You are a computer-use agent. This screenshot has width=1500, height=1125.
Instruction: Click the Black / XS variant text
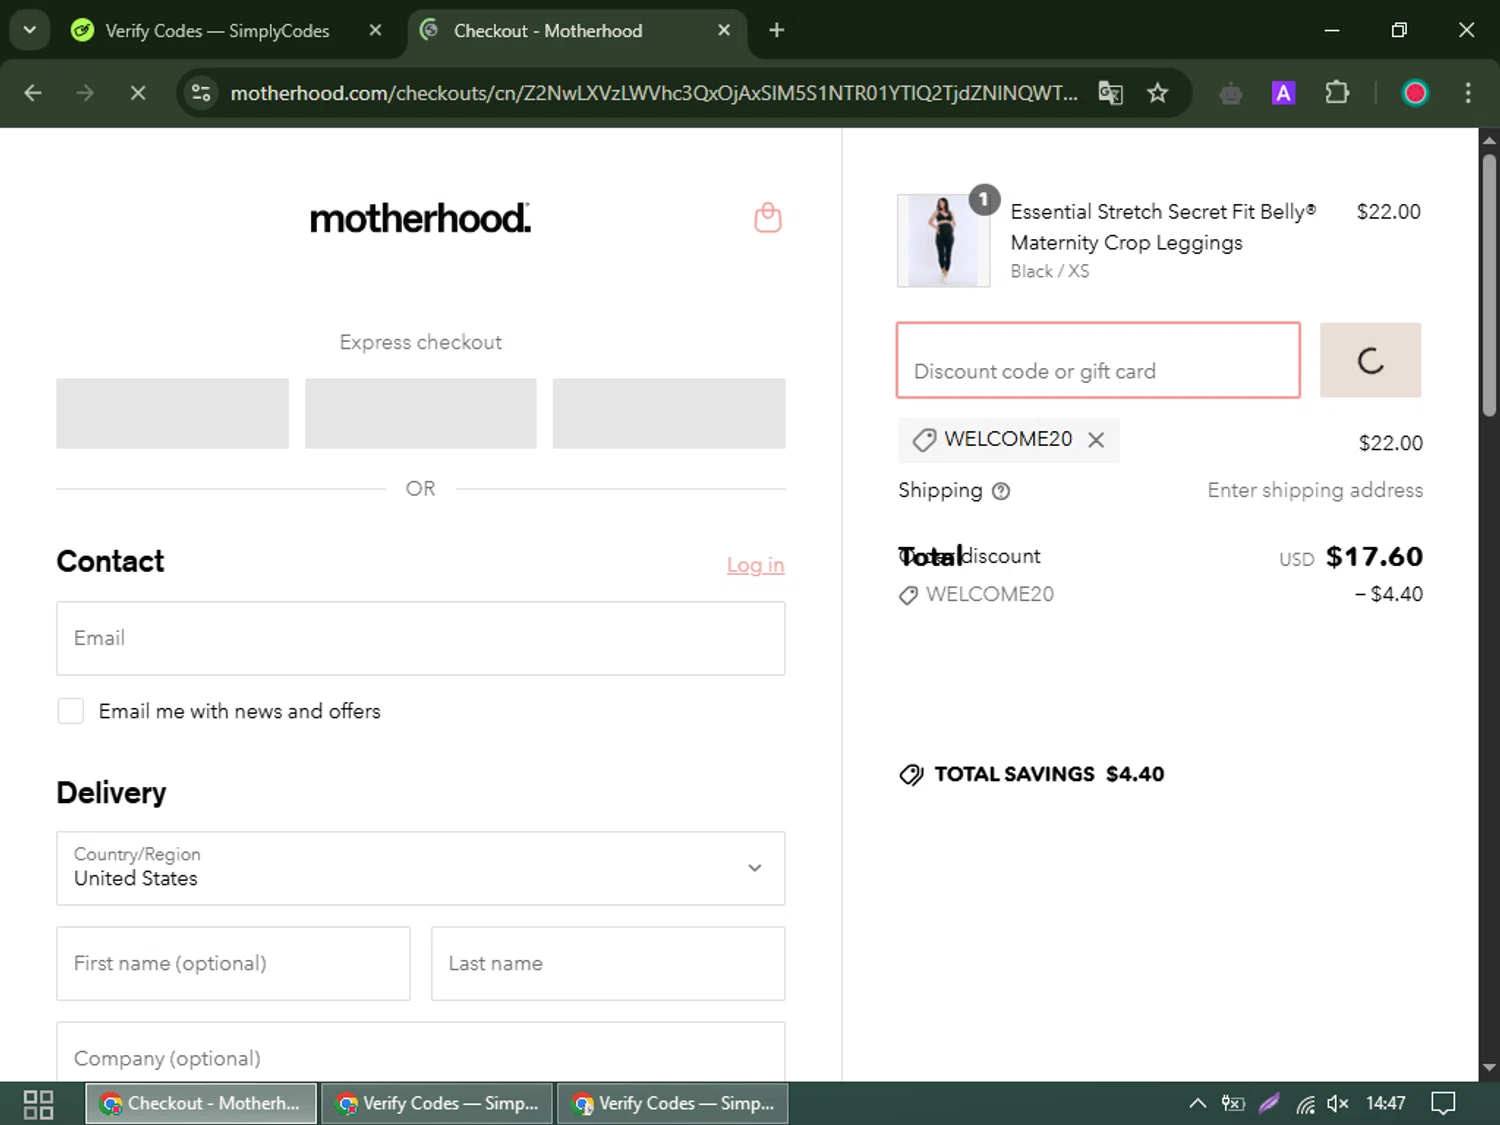tap(1049, 272)
